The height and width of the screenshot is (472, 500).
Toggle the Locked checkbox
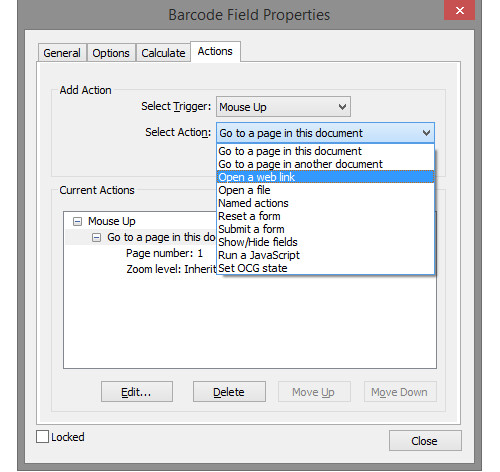[42, 437]
